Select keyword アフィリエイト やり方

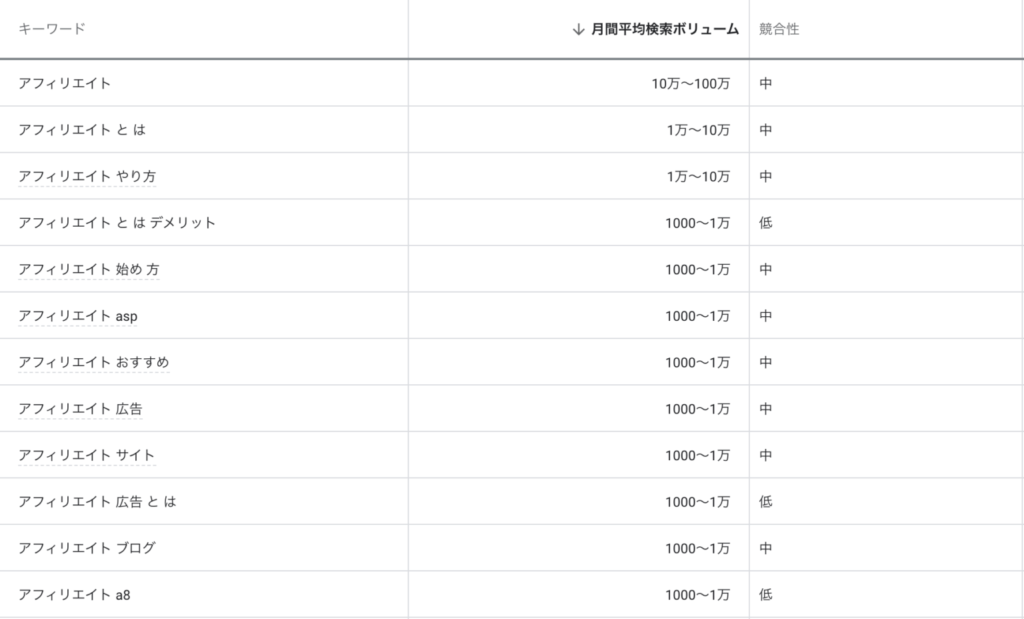point(87,176)
